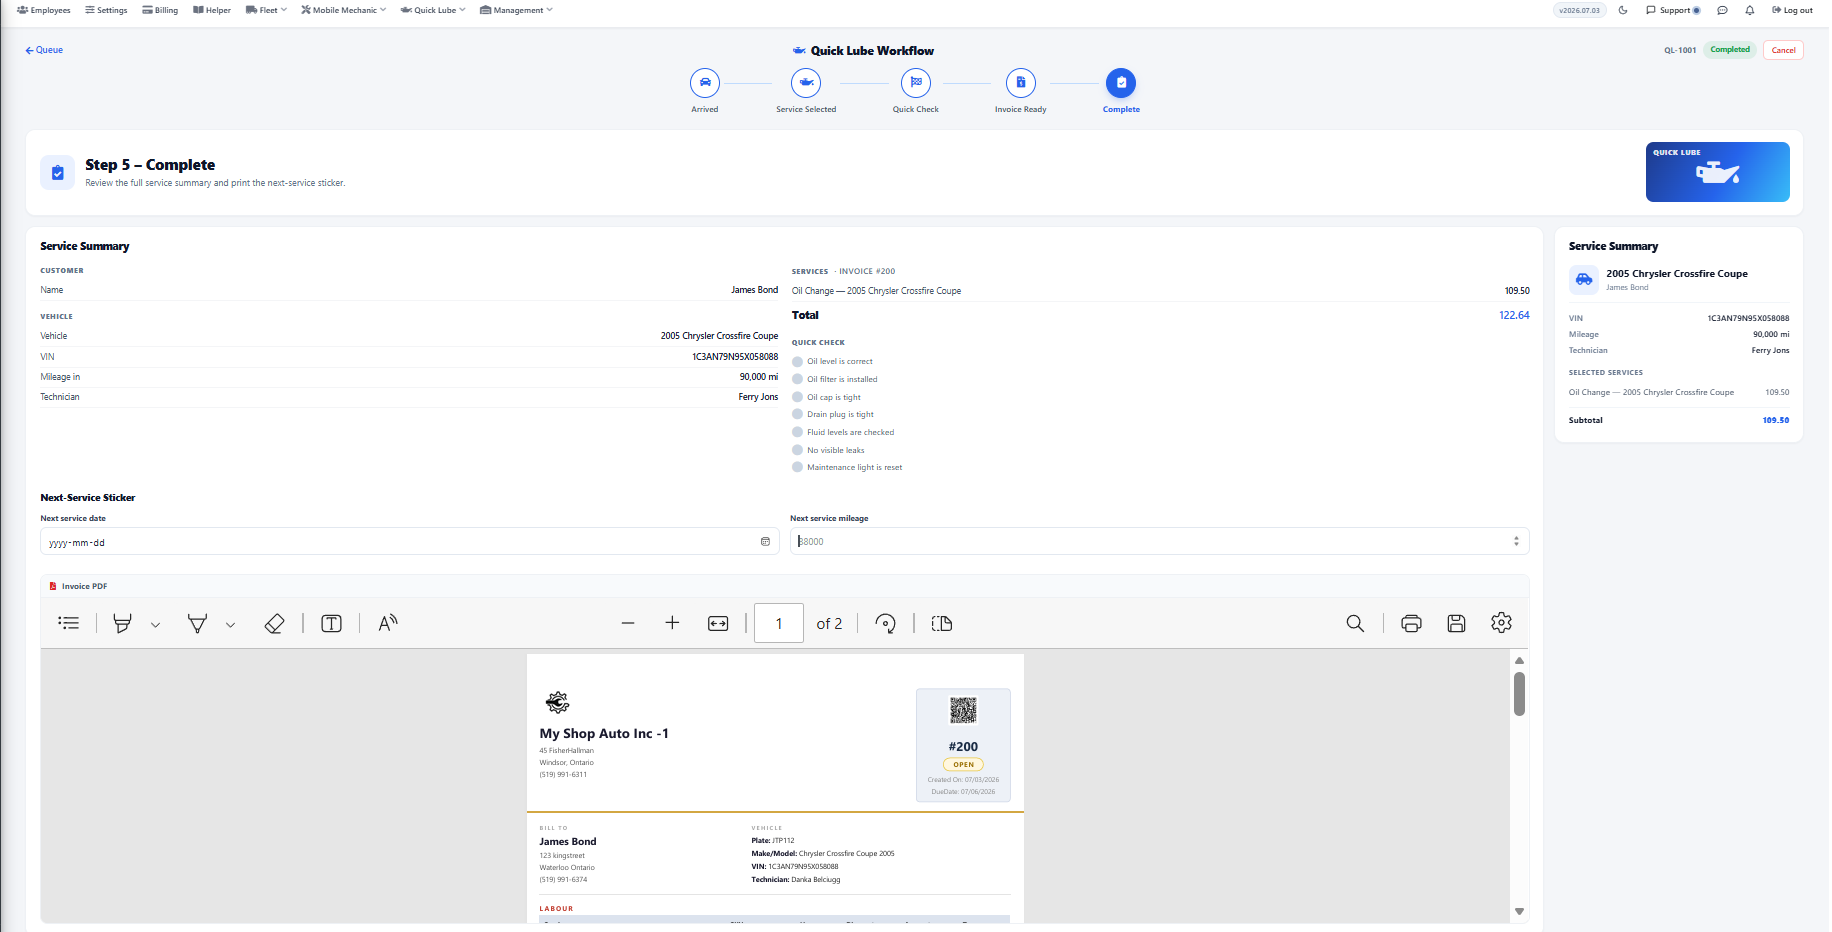Return to the Queue
The width and height of the screenshot is (1832, 932).
pos(44,50)
